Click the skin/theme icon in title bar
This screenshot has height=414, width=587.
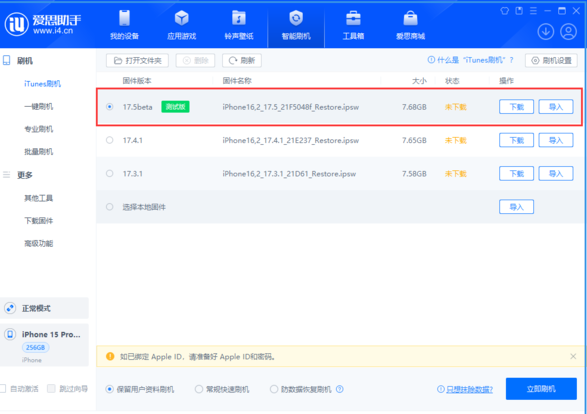(x=505, y=11)
